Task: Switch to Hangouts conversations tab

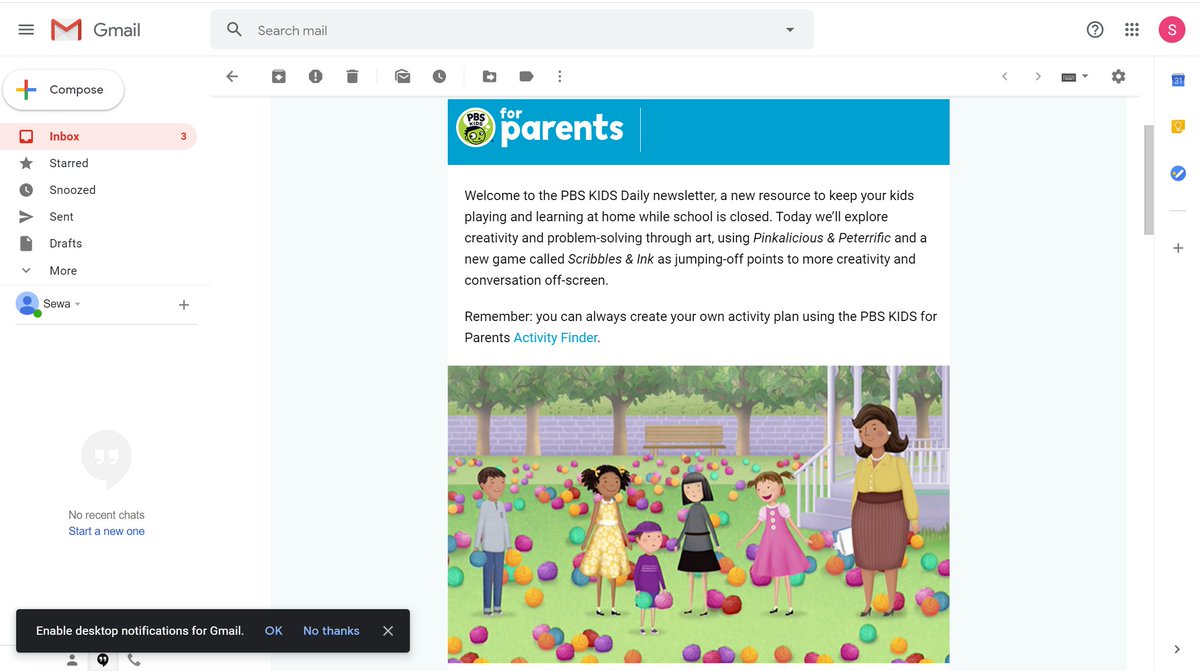Action: click(103, 660)
